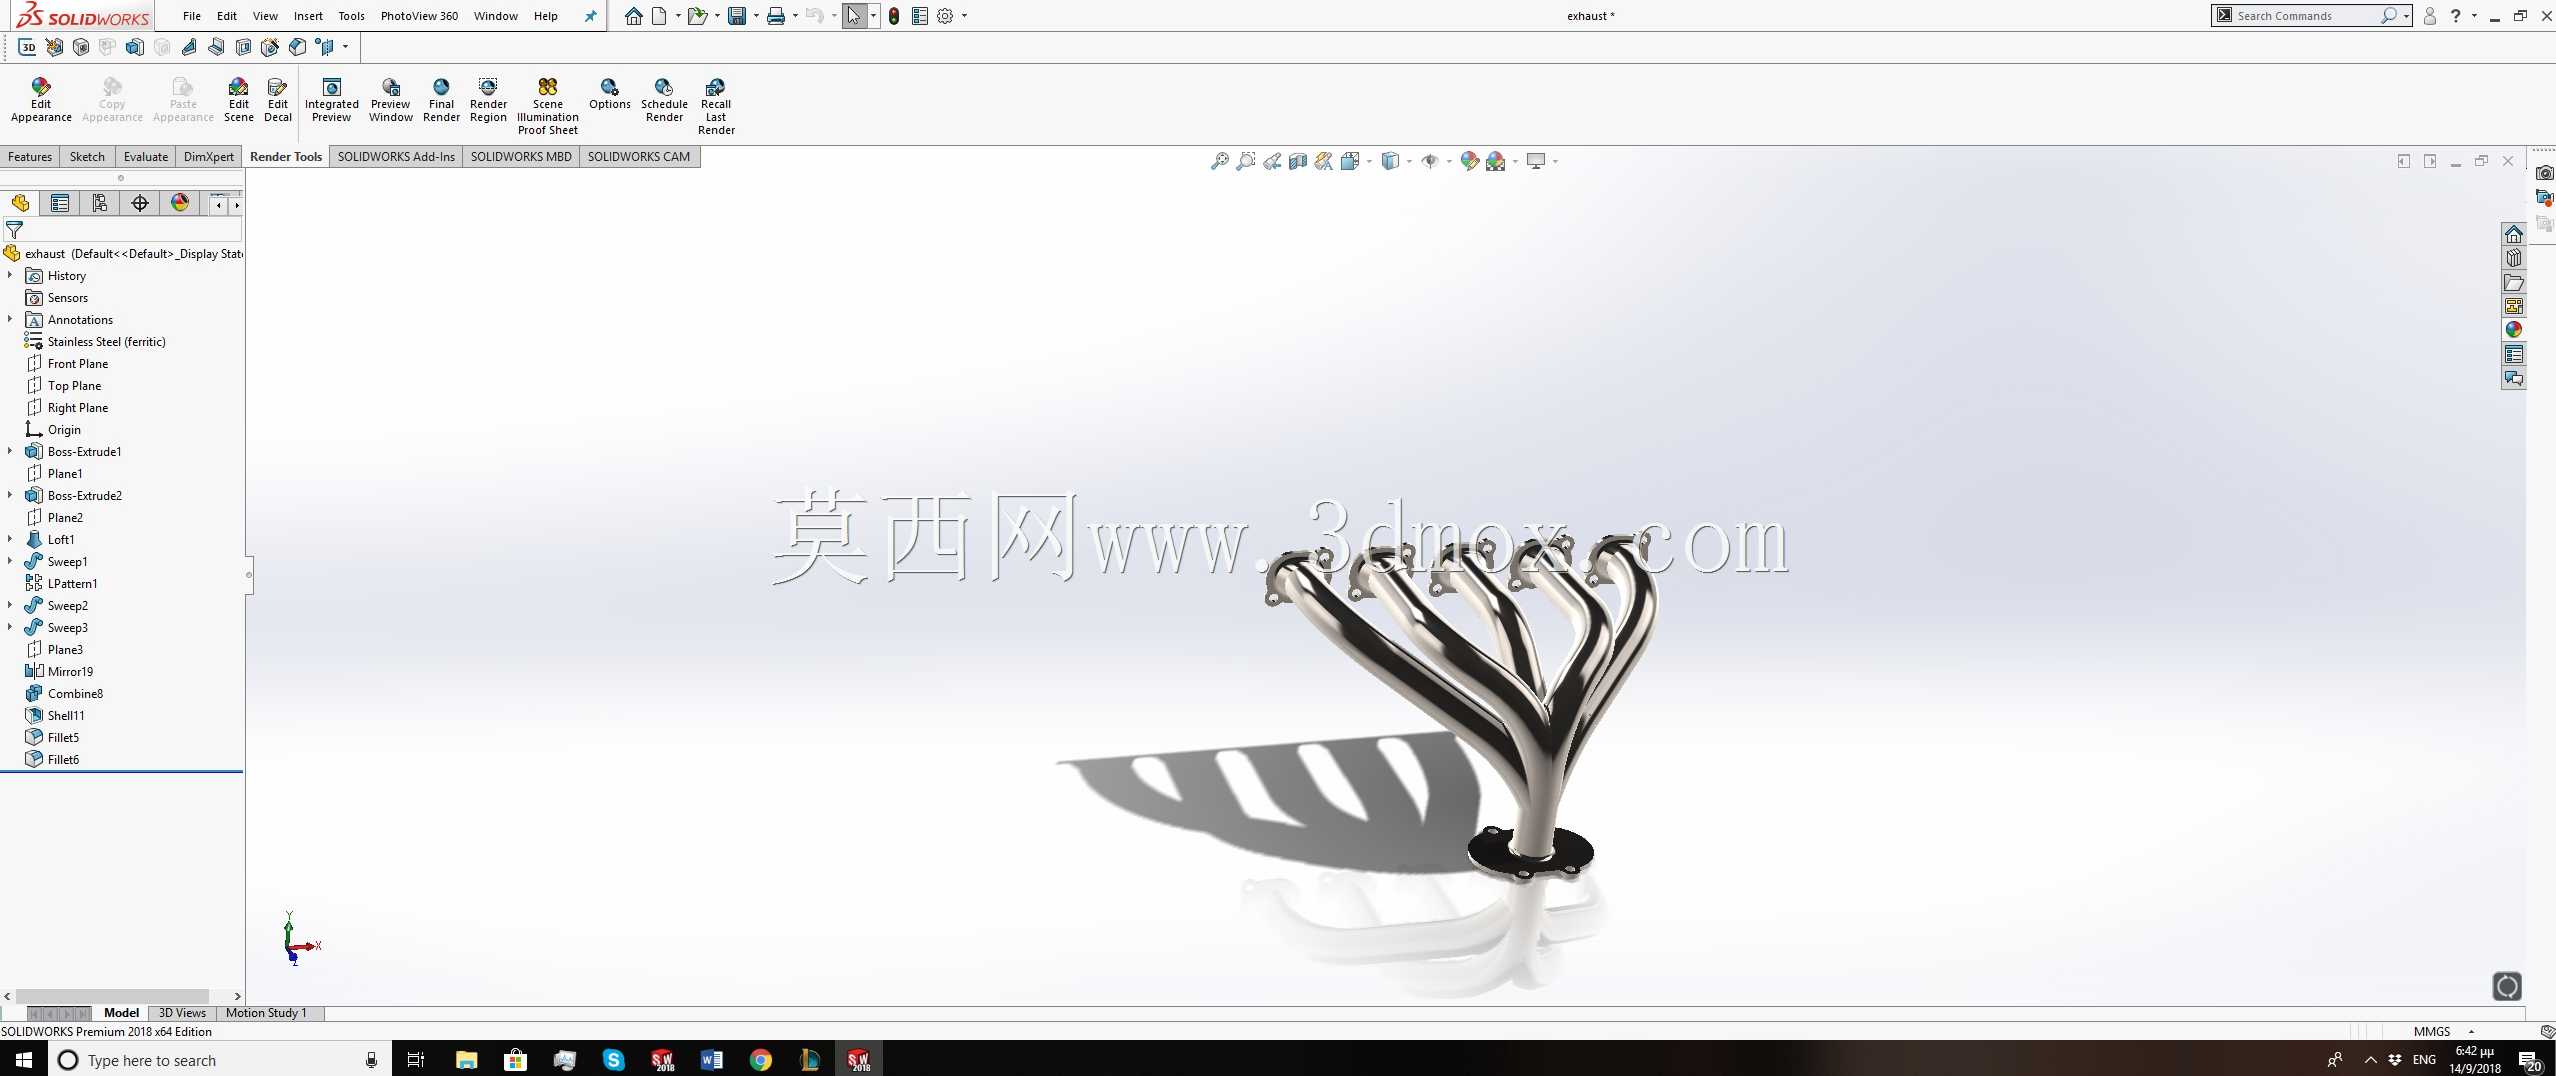Click the Rebuild traffic light icon
Screen dimensions: 2556x1076
894,16
